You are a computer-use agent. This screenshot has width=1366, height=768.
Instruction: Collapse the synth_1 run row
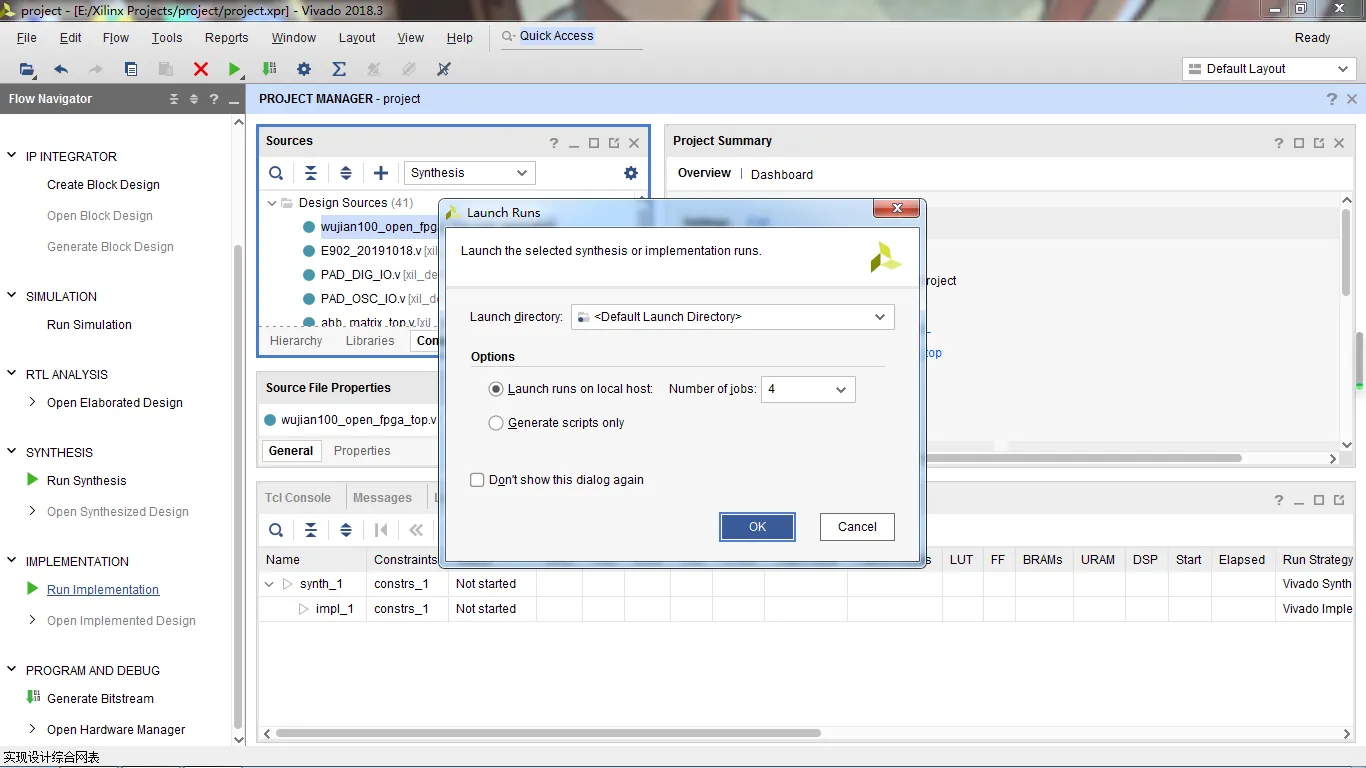coord(269,584)
